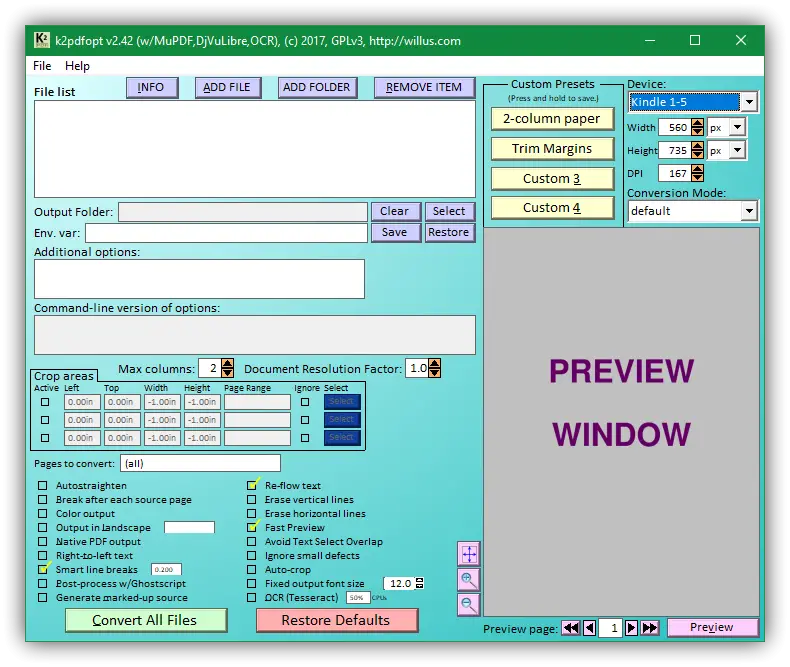The width and height of the screenshot is (790, 667).
Task: Click the DPI value stepper arrows
Action: click(697, 173)
